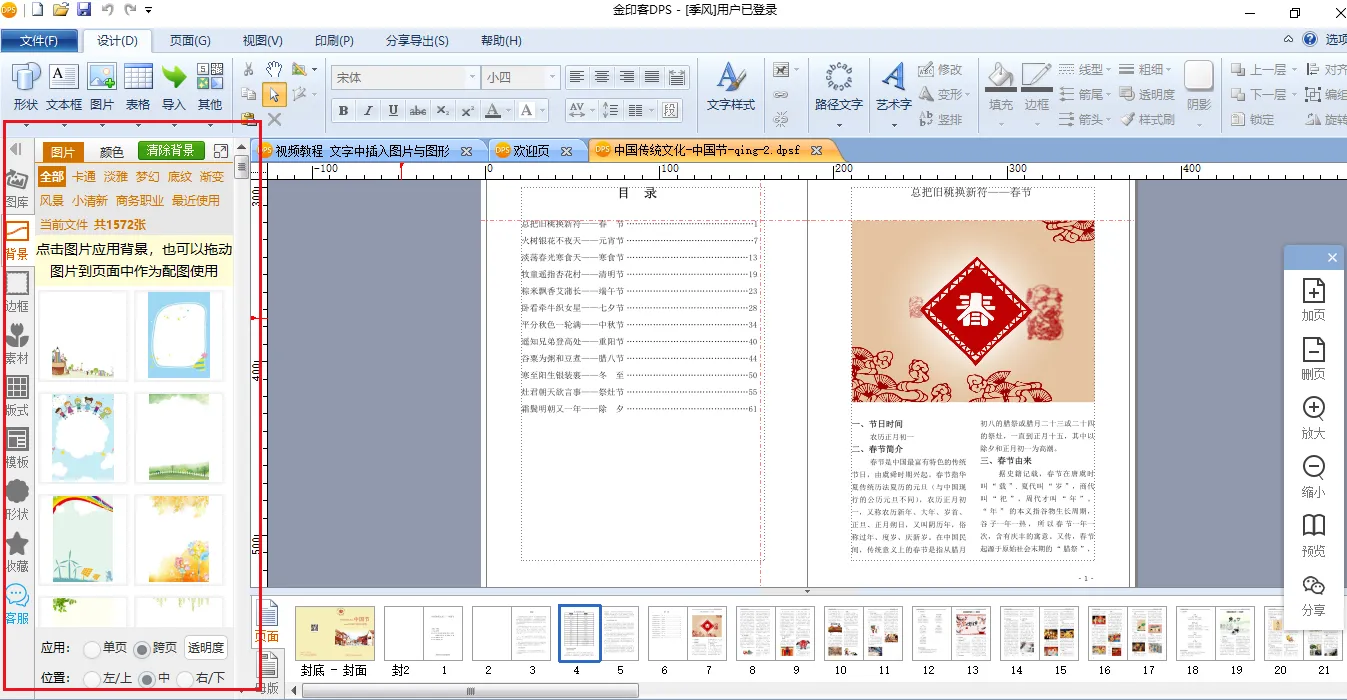Select the 填充 (fill) paint bucket icon
Image resolution: width=1347 pixels, height=700 pixels.
click(1000, 78)
